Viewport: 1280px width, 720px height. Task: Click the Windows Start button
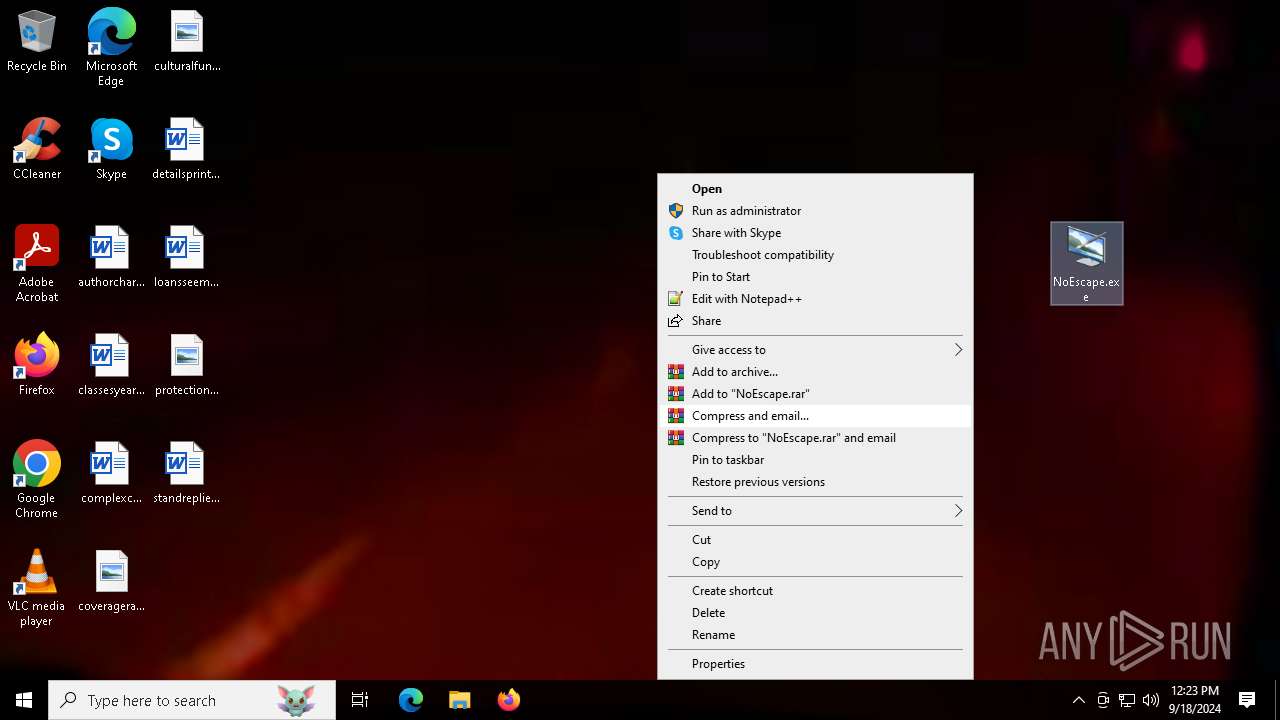(x=24, y=700)
